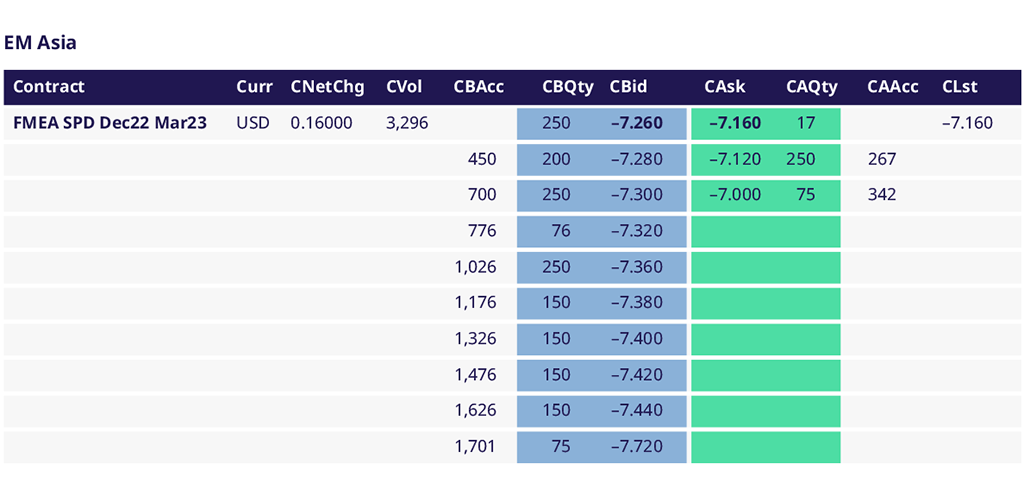Click the best ask price −7.160 cell
The image size is (1024, 502).
(x=735, y=123)
